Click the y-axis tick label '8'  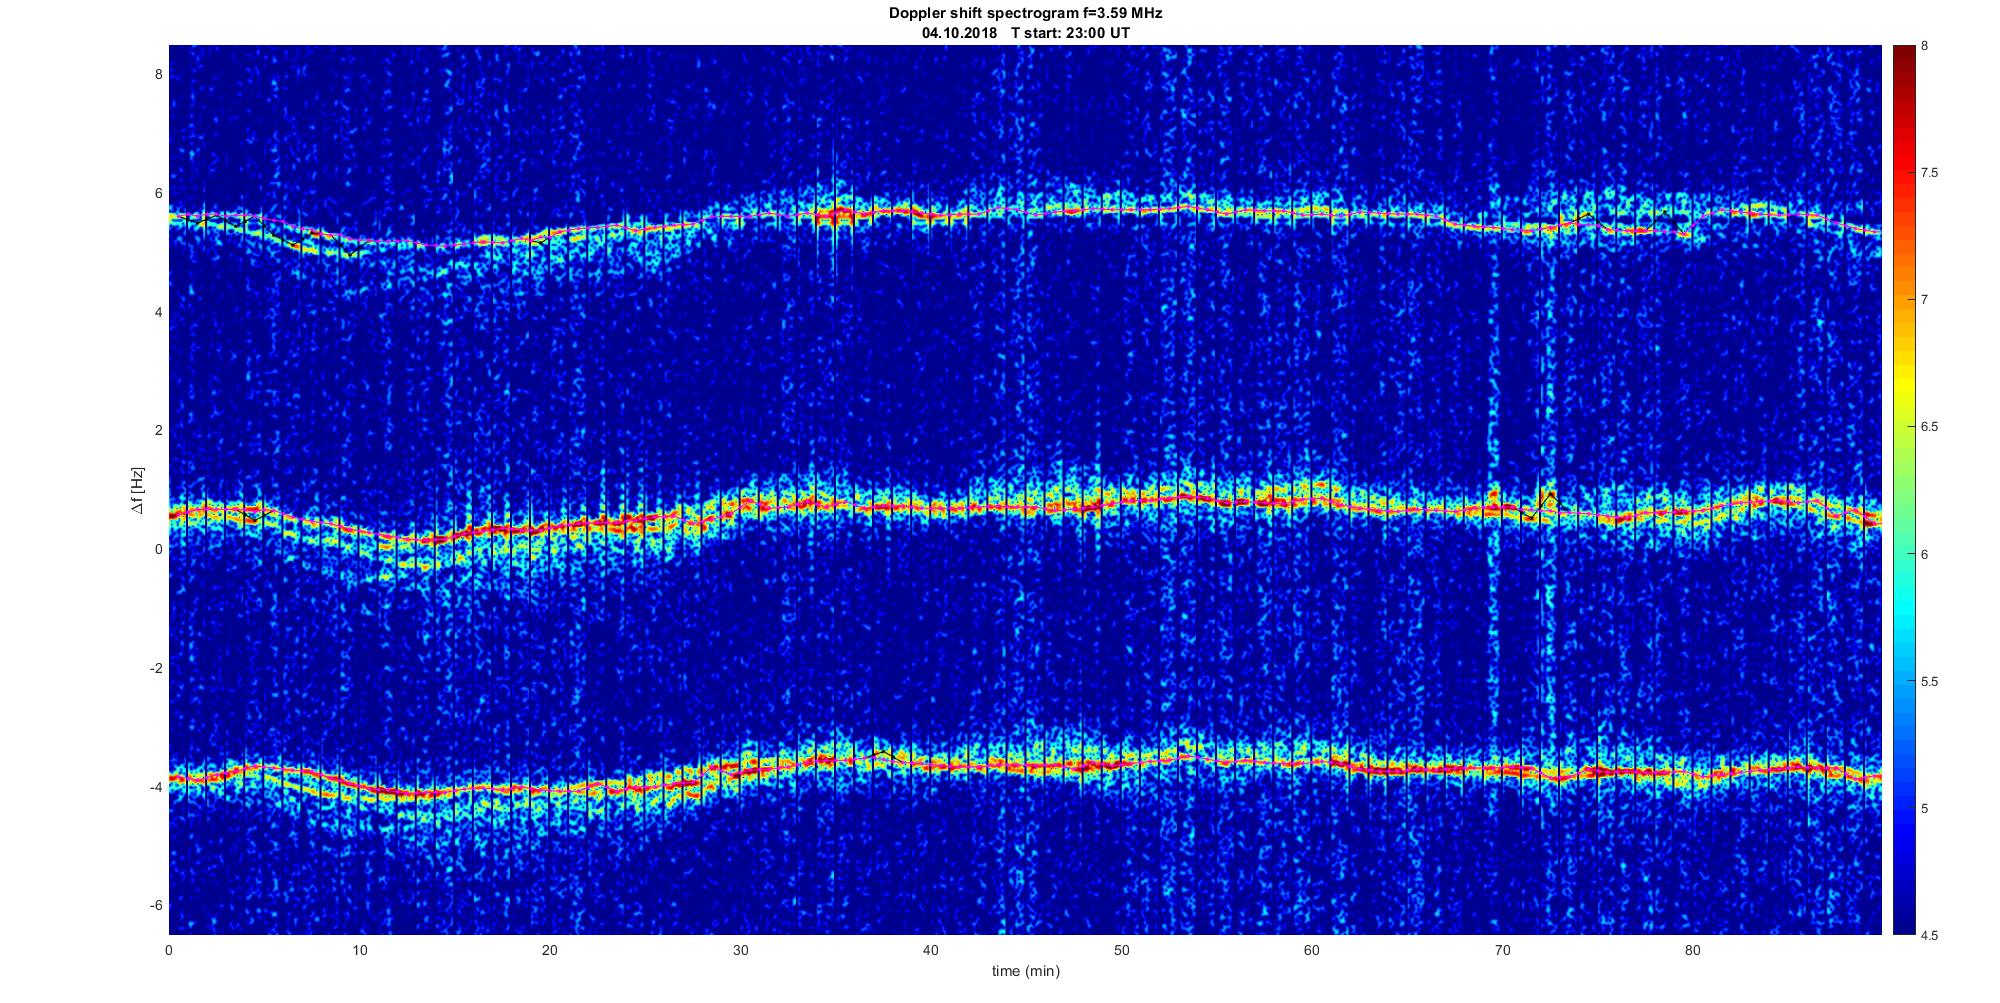point(157,75)
